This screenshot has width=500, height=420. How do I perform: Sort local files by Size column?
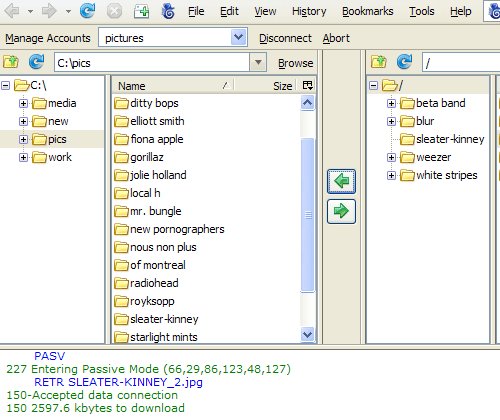coord(265,86)
